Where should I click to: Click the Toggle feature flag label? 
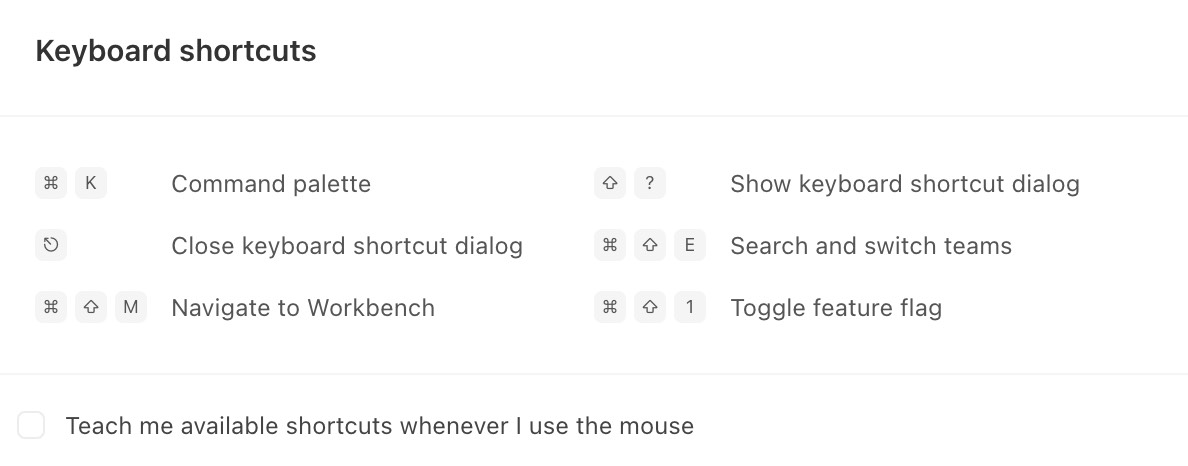[836, 308]
